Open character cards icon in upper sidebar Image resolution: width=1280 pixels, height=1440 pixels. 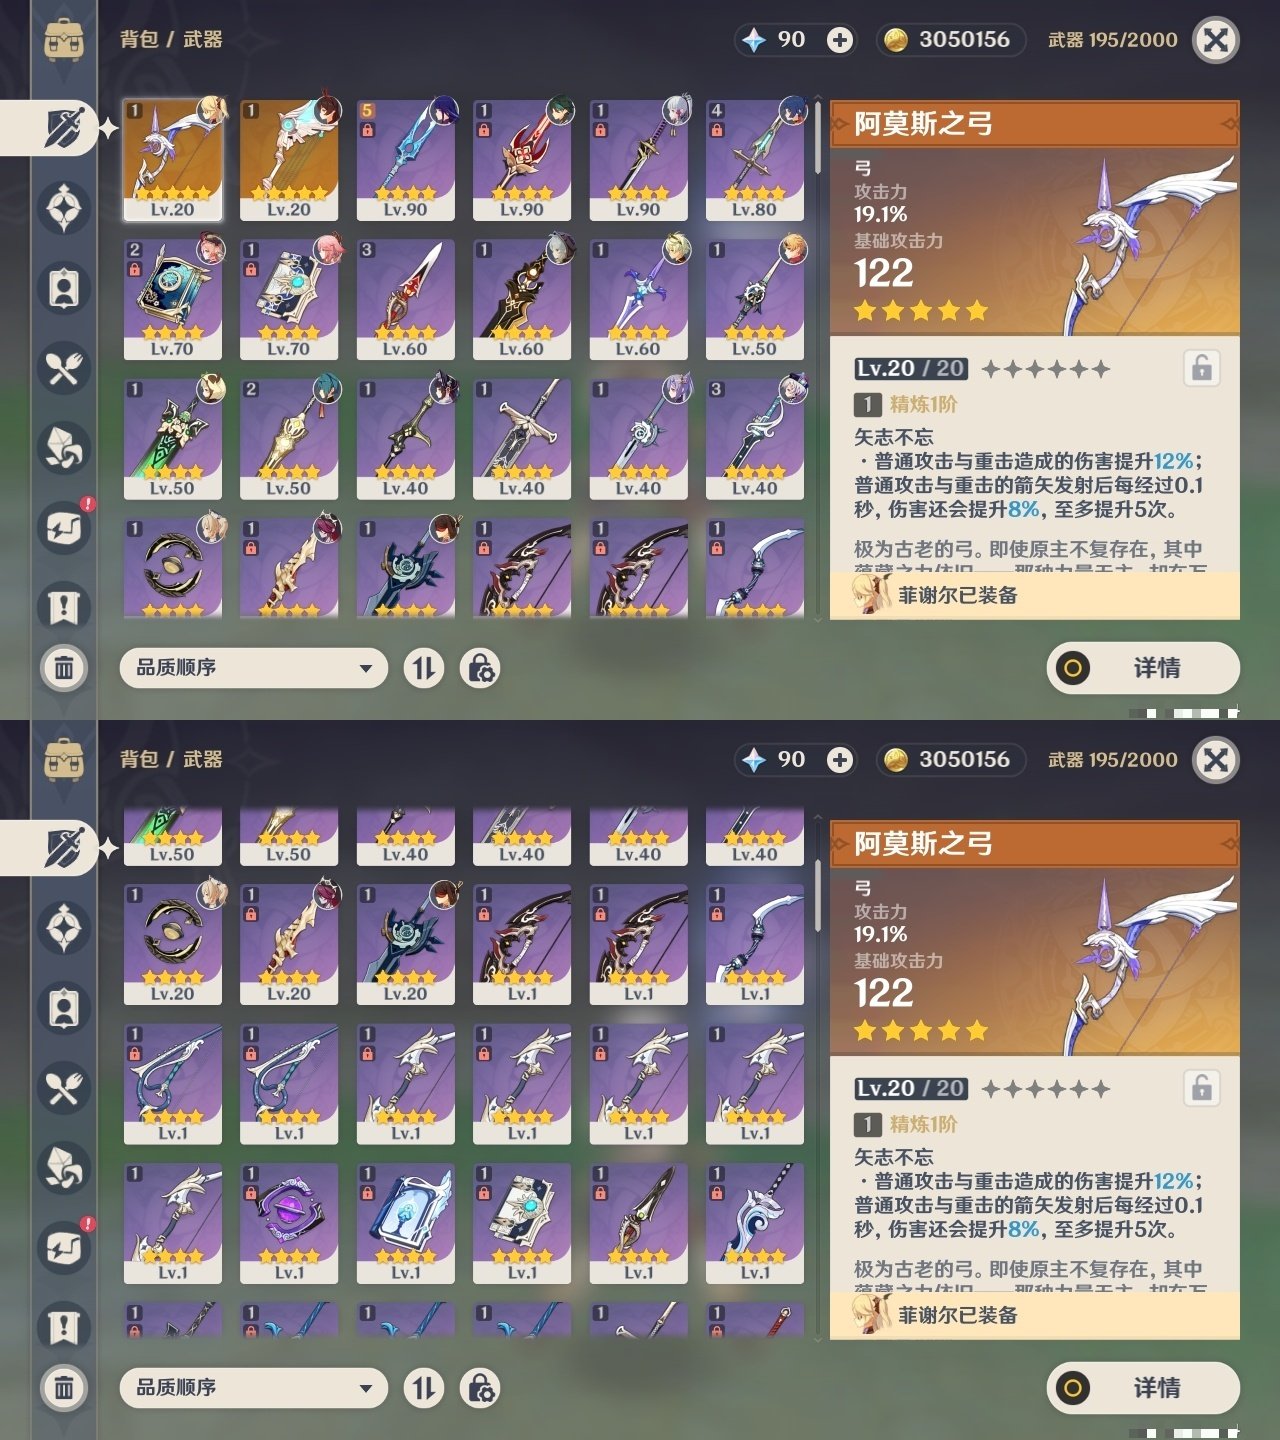click(64, 288)
